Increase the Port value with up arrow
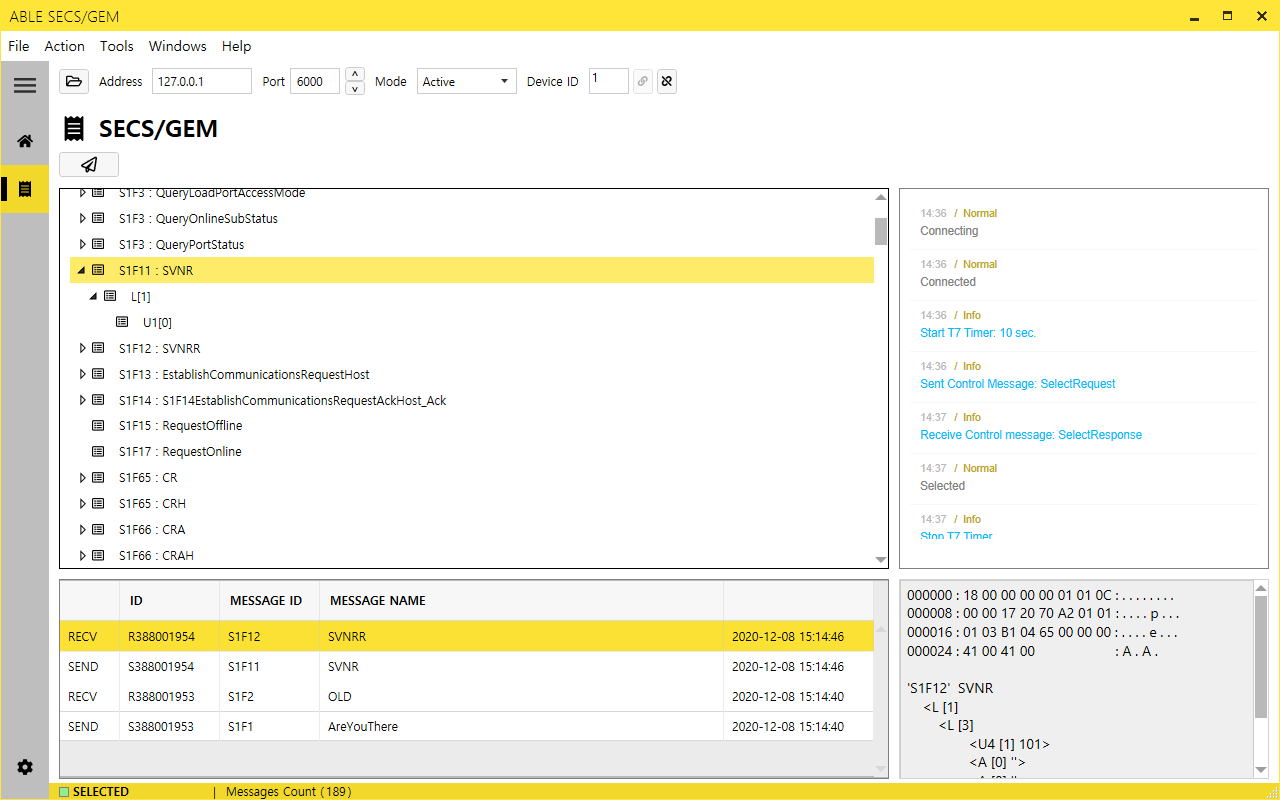Viewport: 1280px width, 800px height. [x=355, y=75]
